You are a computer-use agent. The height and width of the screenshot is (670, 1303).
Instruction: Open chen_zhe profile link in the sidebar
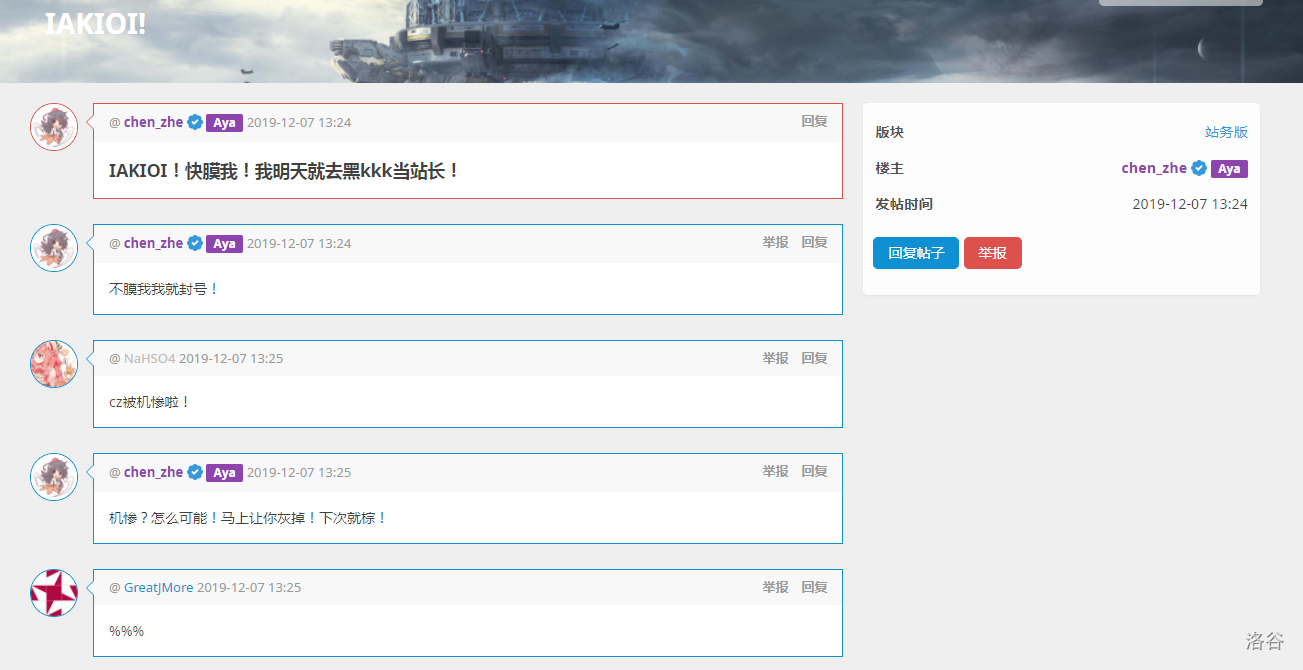pyautogui.click(x=1154, y=168)
